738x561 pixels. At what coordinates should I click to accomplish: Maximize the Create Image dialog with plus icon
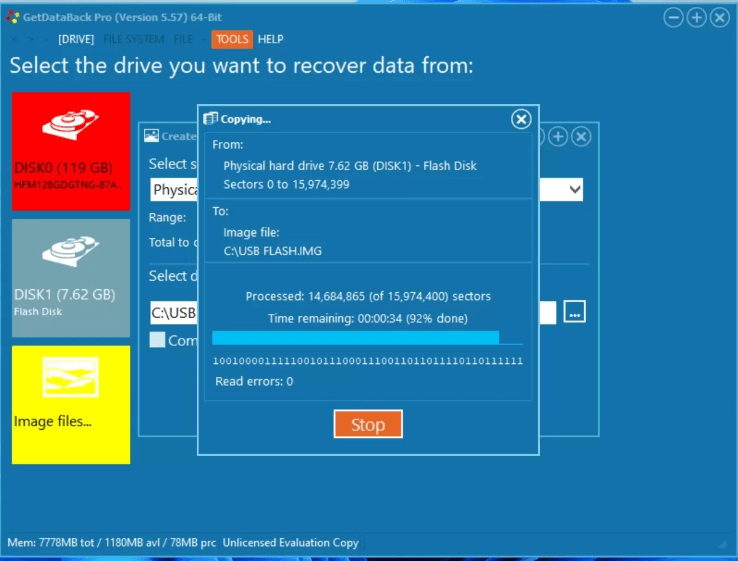tap(558, 137)
